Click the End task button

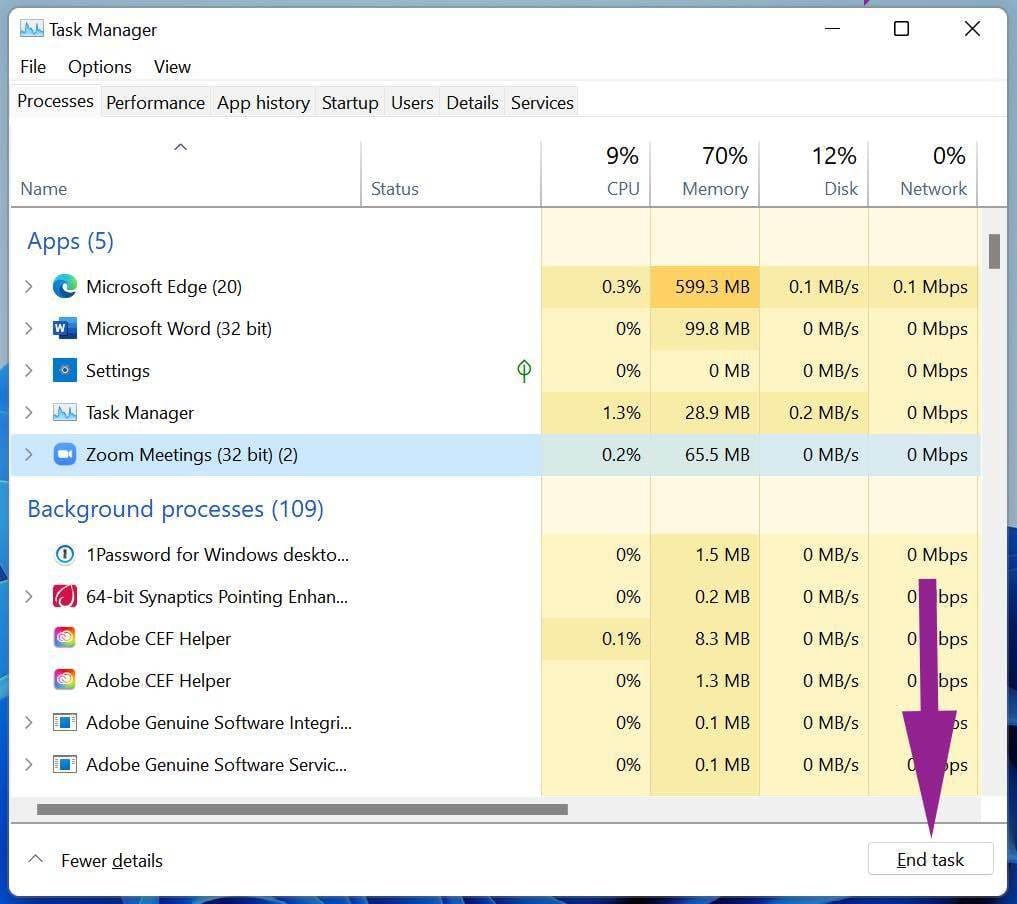tap(930, 859)
